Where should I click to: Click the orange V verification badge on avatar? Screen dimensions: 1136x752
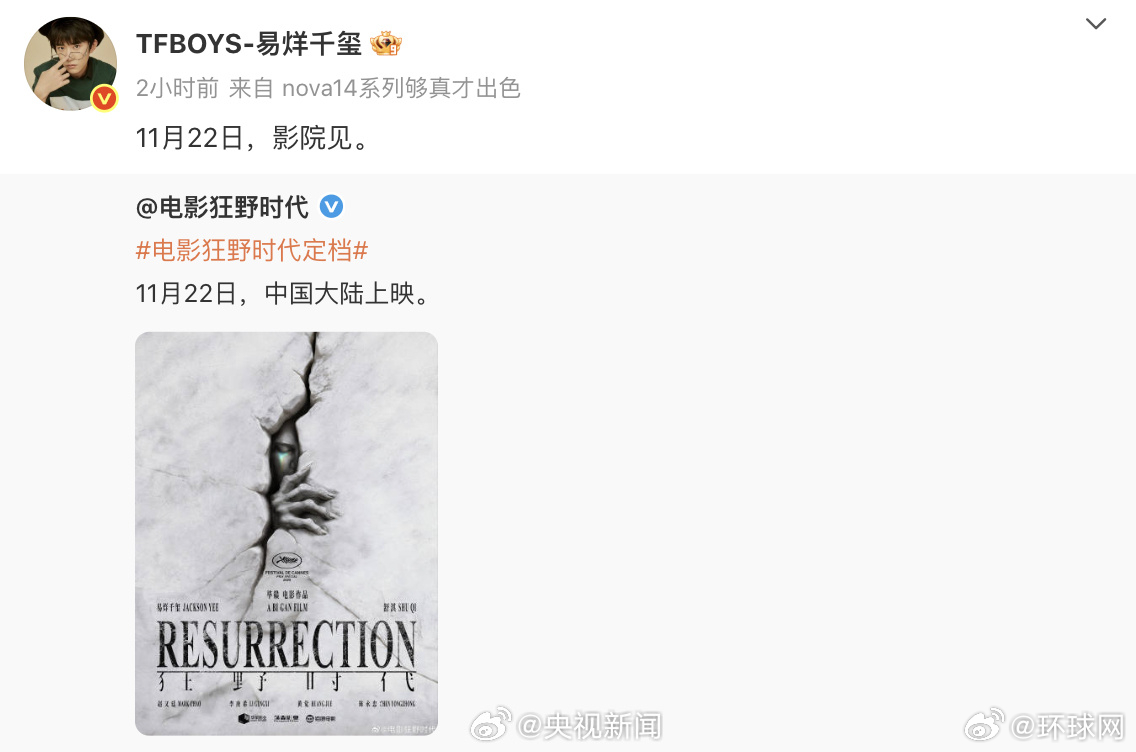(x=104, y=98)
